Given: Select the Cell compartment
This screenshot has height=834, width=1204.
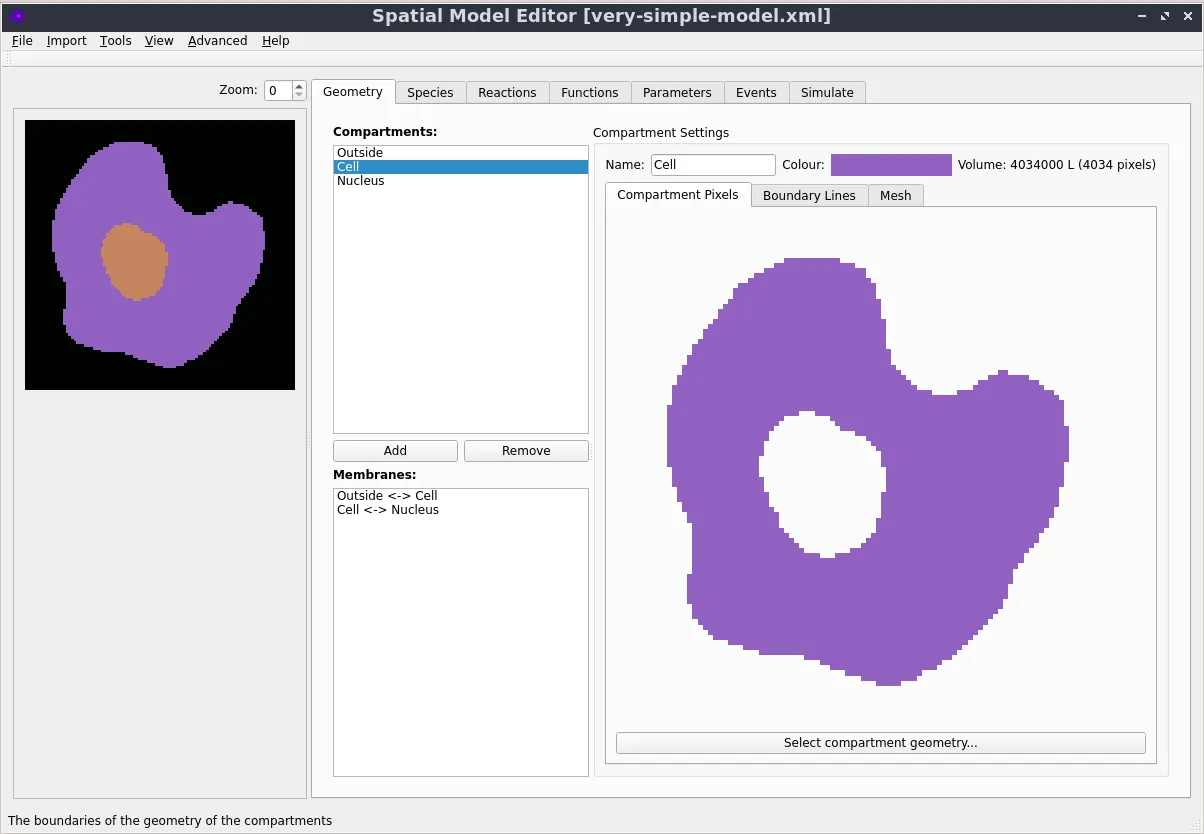Looking at the screenshot, I should (461, 167).
